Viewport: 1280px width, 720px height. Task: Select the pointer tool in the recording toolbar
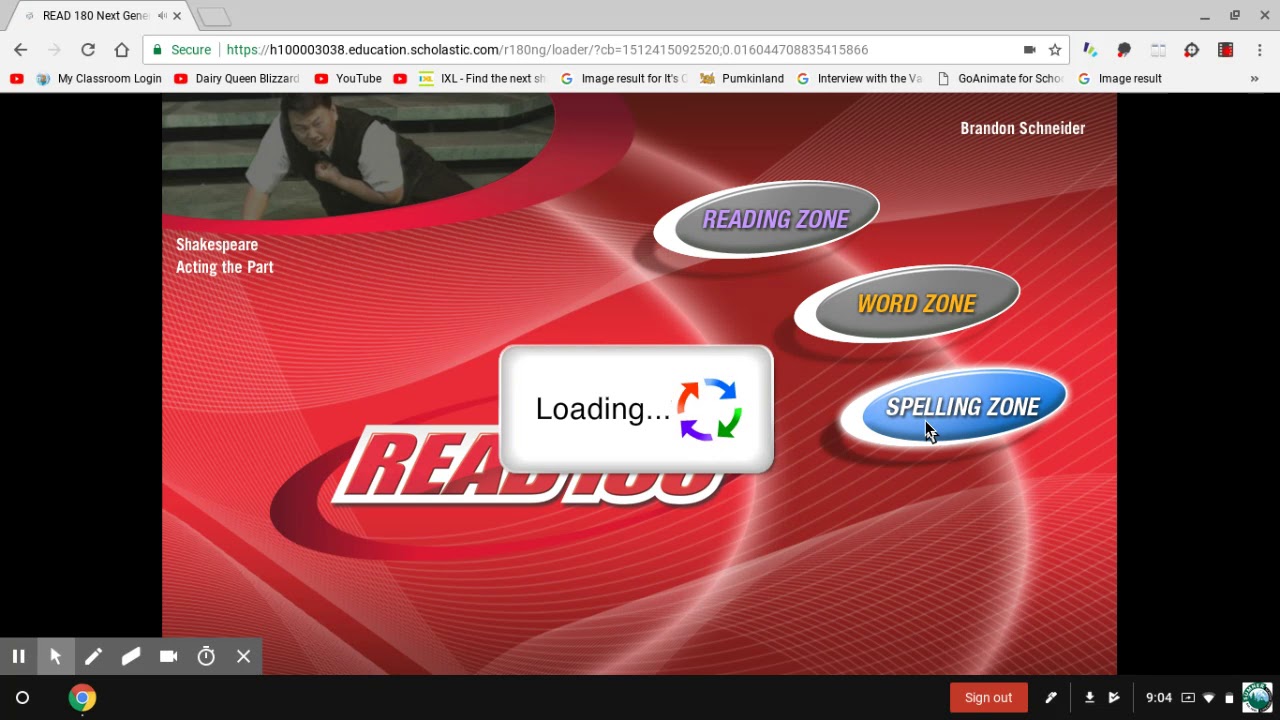pyautogui.click(x=56, y=656)
